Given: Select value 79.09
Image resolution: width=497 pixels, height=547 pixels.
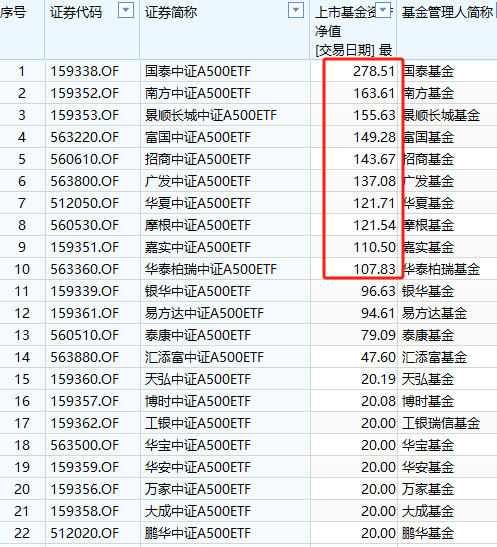Looking at the screenshot, I should click(x=378, y=335).
